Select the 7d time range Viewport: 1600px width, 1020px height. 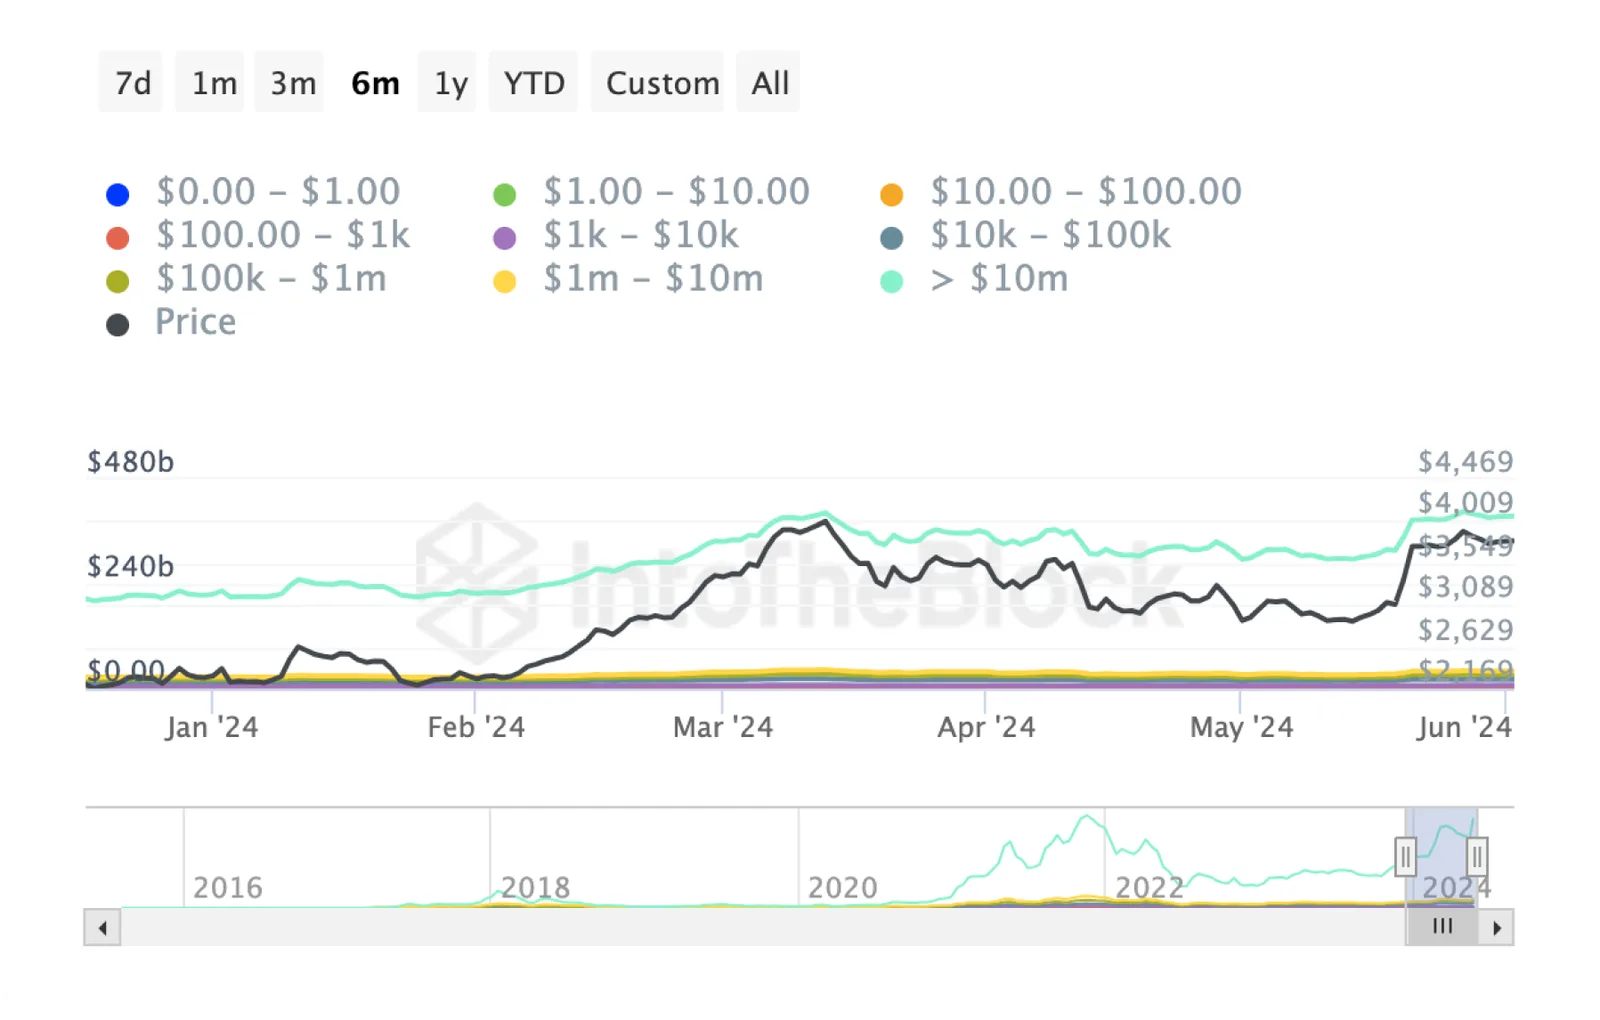(131, 82)
